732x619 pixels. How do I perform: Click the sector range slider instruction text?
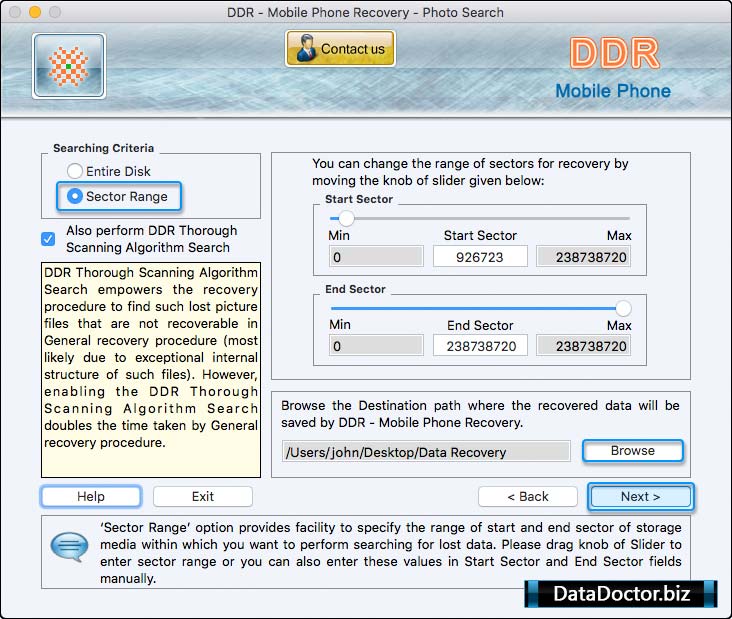pyautogui.click(x=470, y=172)
